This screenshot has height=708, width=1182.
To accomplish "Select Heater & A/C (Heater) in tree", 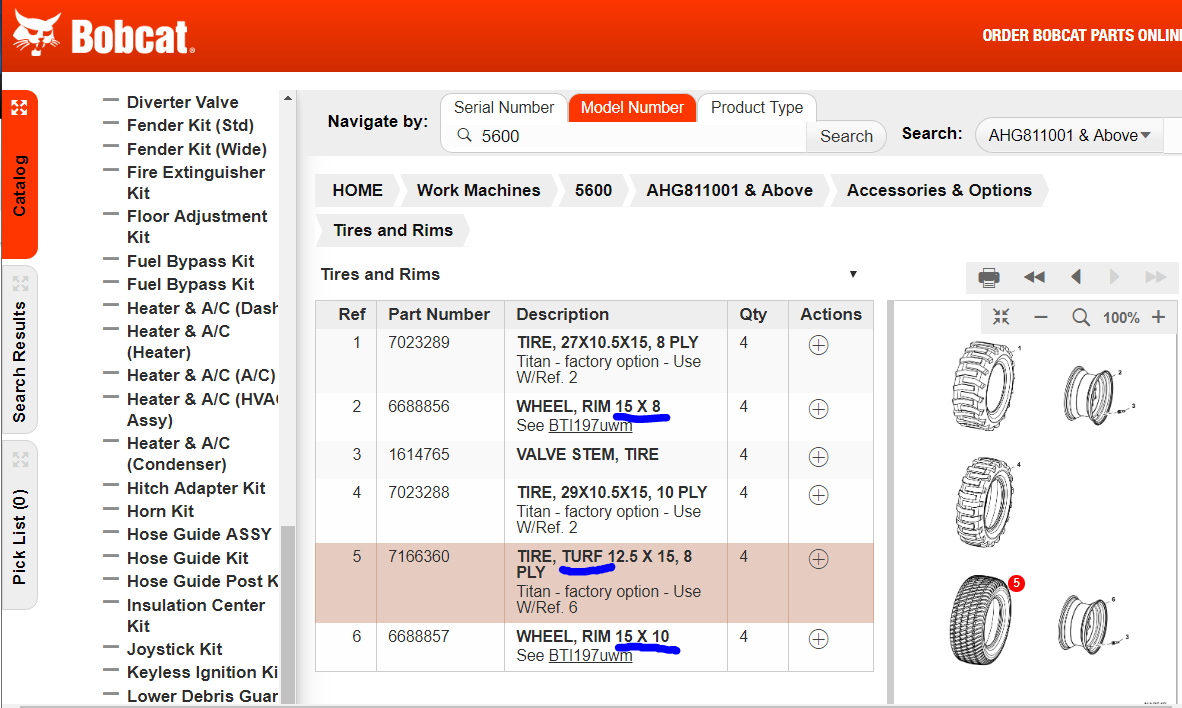I will 178,342.
